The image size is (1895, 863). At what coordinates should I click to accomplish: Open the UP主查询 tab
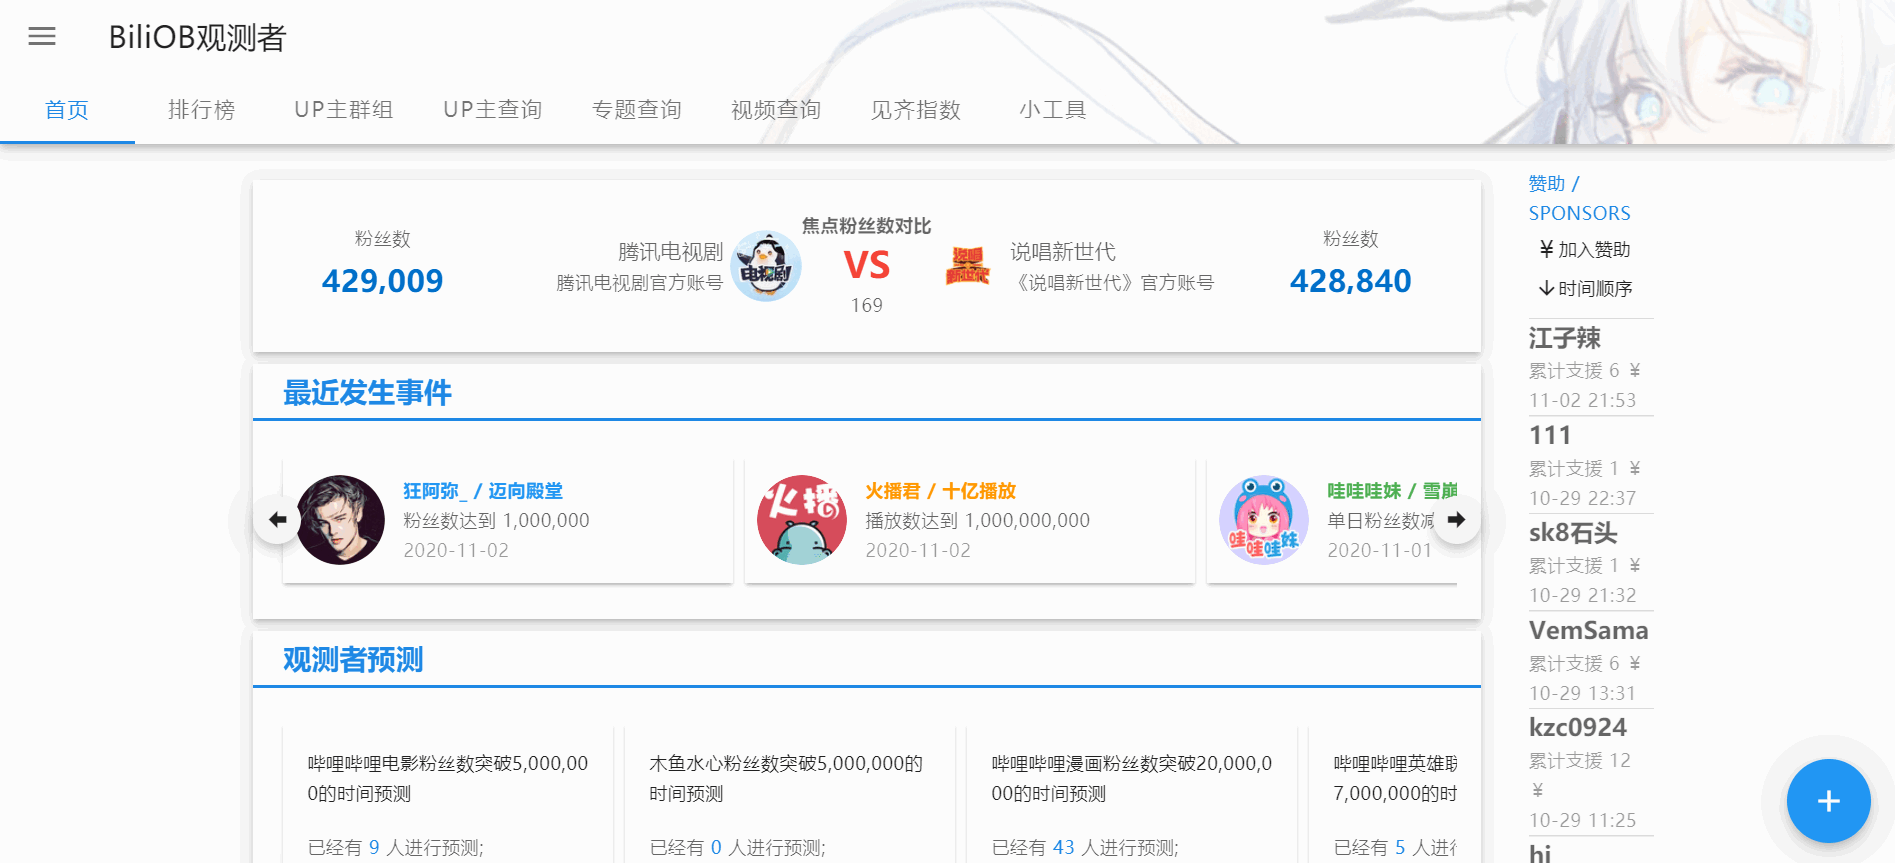[493, 110]
